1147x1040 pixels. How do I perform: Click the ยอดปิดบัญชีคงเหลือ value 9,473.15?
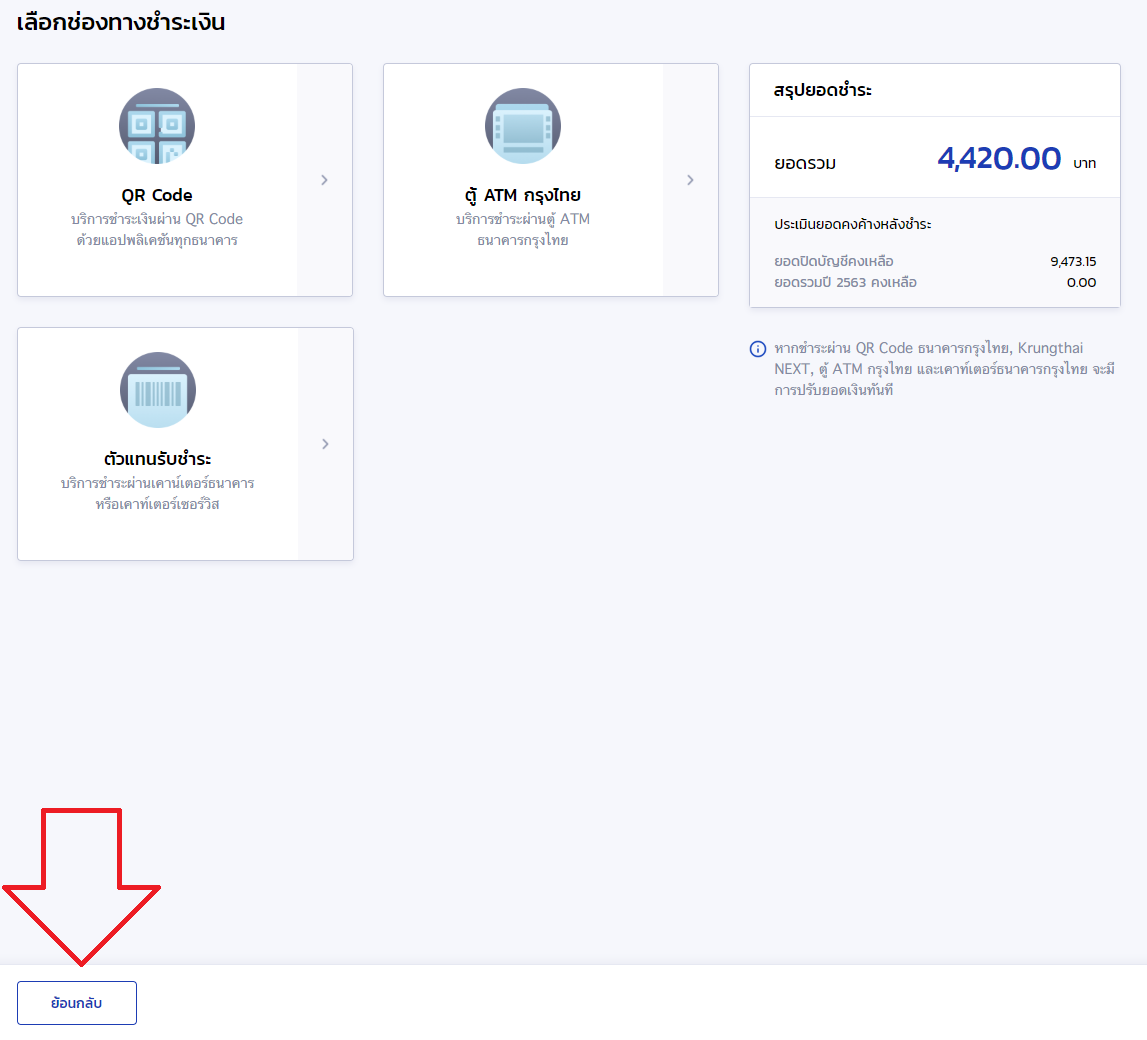coord(1072,262)
